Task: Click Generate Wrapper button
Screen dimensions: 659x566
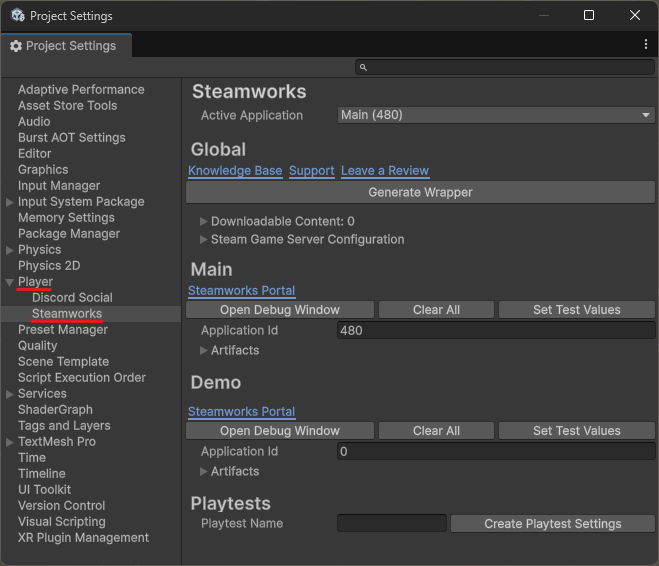Action: (420, 192)
